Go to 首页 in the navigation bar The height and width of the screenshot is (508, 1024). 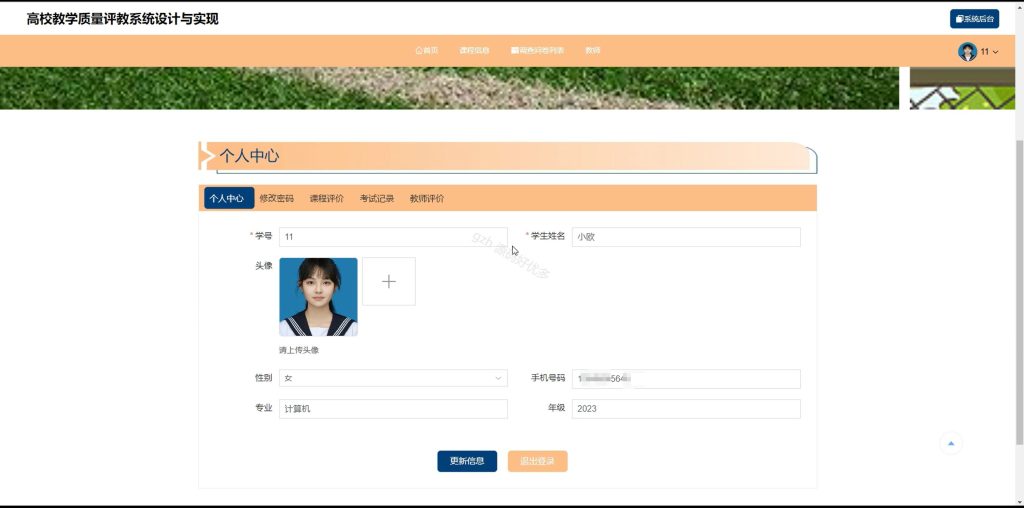pyautogui.click(x=426, y=50)
